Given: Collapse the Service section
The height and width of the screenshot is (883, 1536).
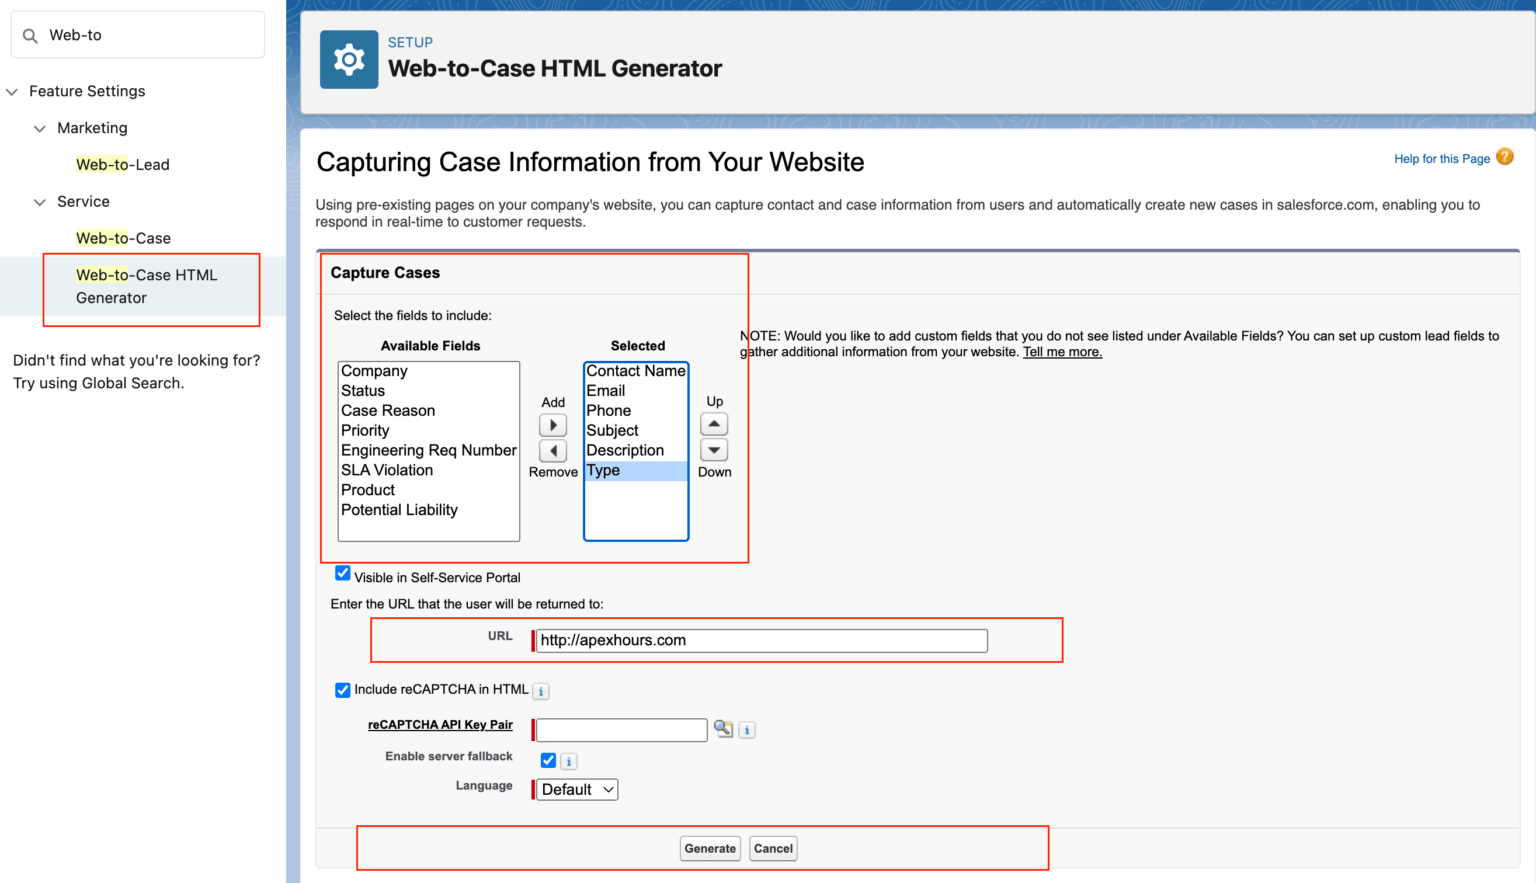Looking at the screenshot, I should pyautogui.click(x=40, y=201).
